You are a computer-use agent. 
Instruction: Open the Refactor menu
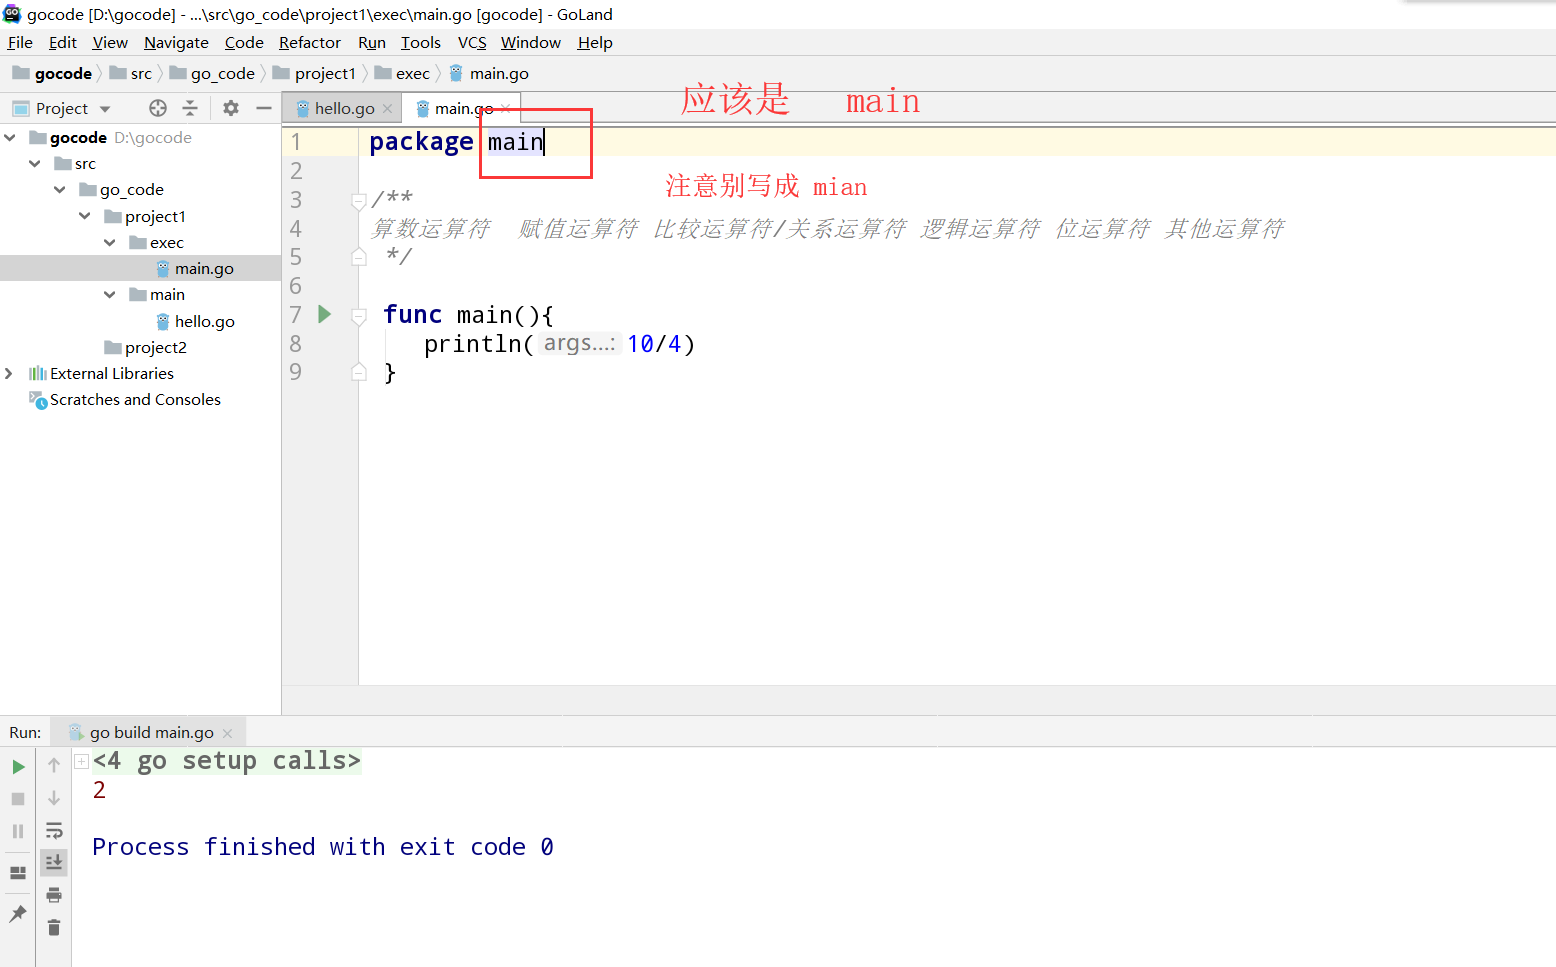310,42
